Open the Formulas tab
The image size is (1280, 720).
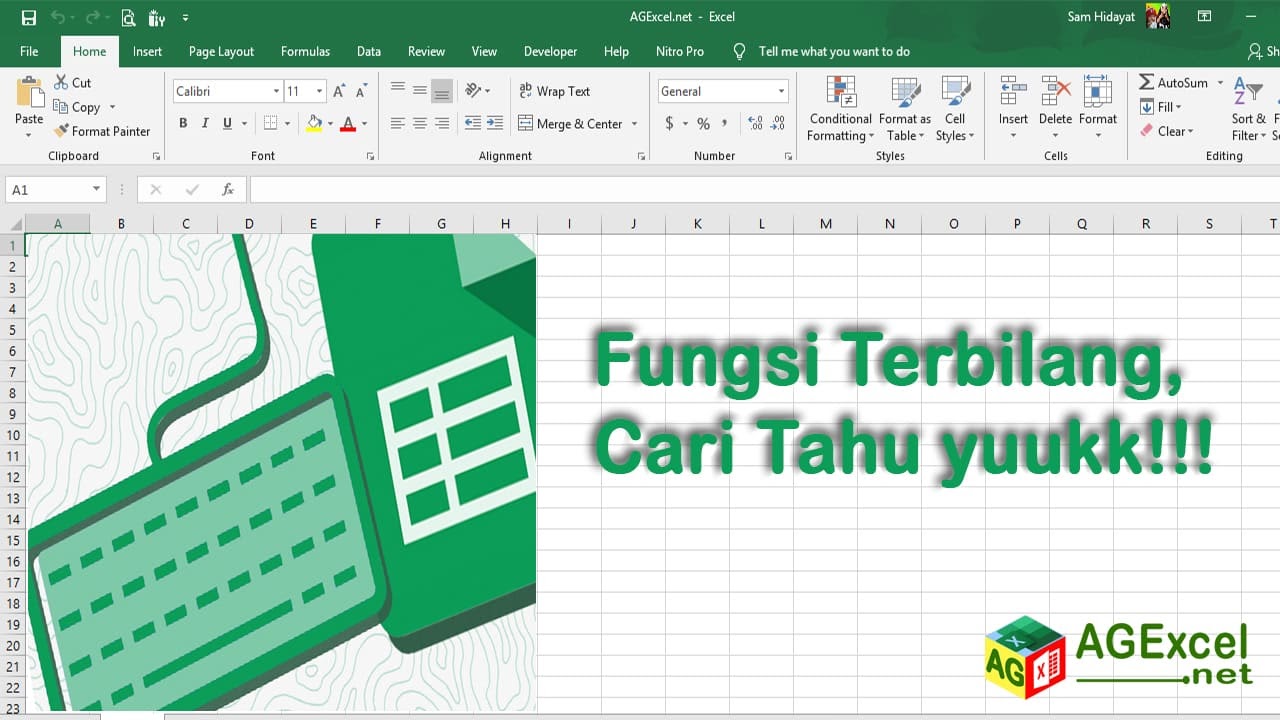(x=305, y=51)
